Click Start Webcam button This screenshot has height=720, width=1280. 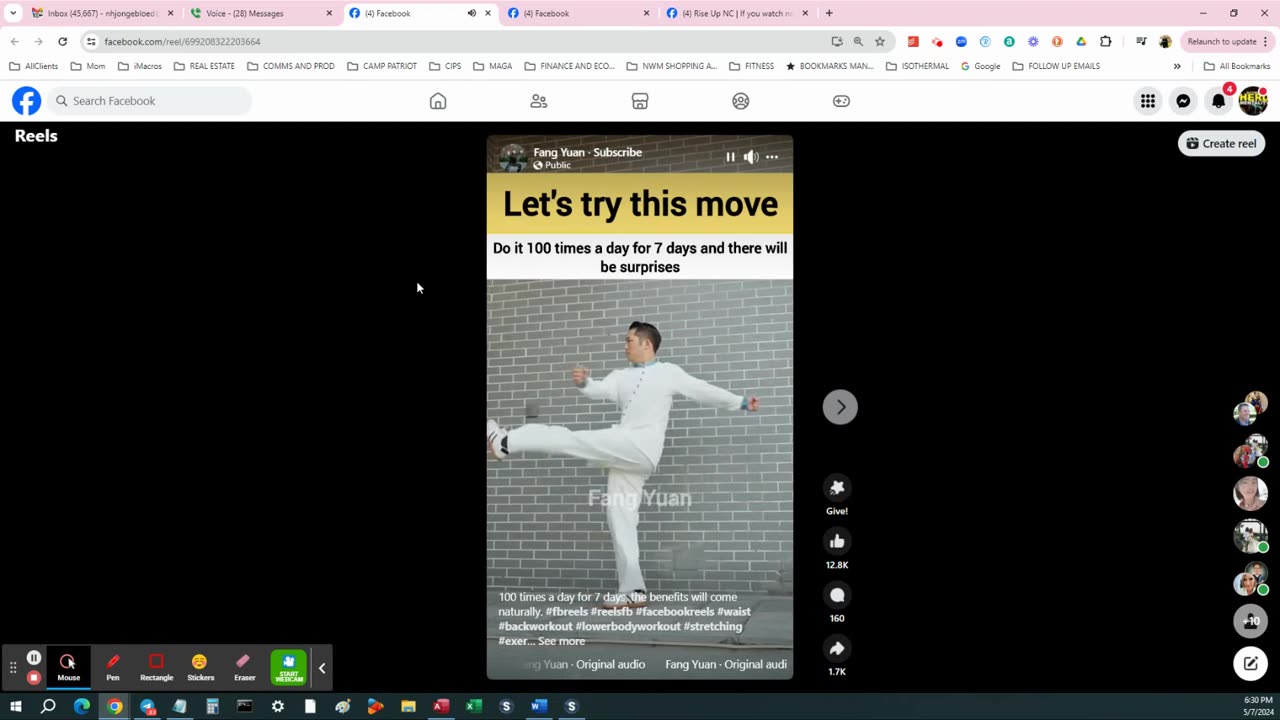pyautogui.click(x=288, y=667)
